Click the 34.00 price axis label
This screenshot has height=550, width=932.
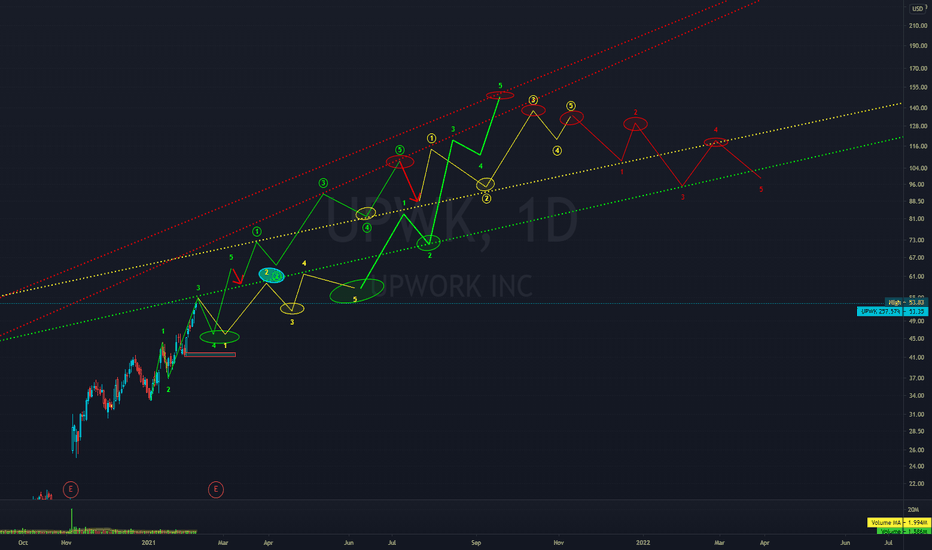click(x=917, y=395)
